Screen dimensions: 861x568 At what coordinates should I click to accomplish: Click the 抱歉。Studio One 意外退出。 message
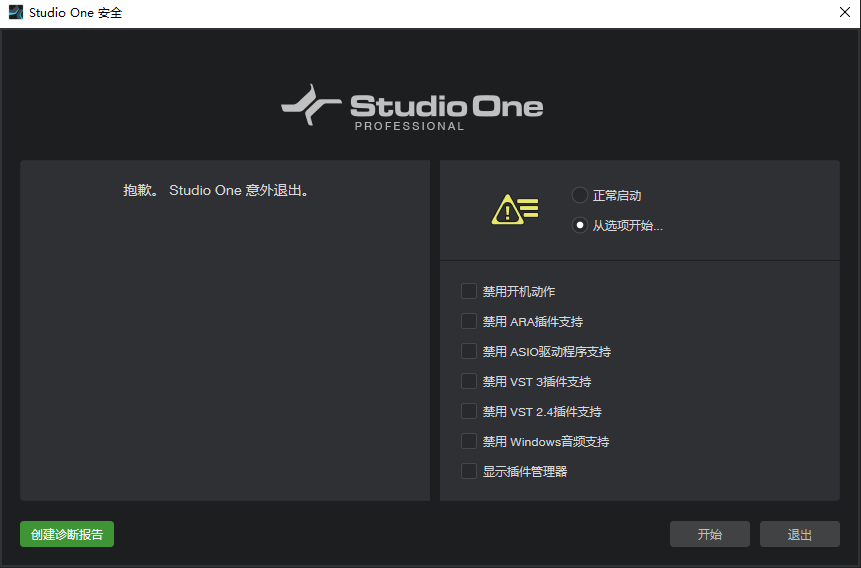coord(217,191)
